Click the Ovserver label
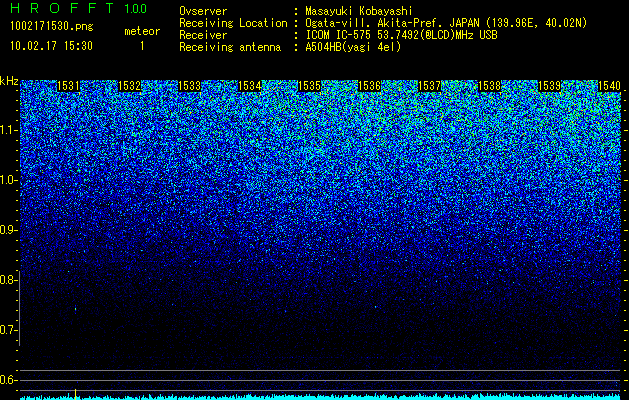629x400 pixels. point(203,11)
